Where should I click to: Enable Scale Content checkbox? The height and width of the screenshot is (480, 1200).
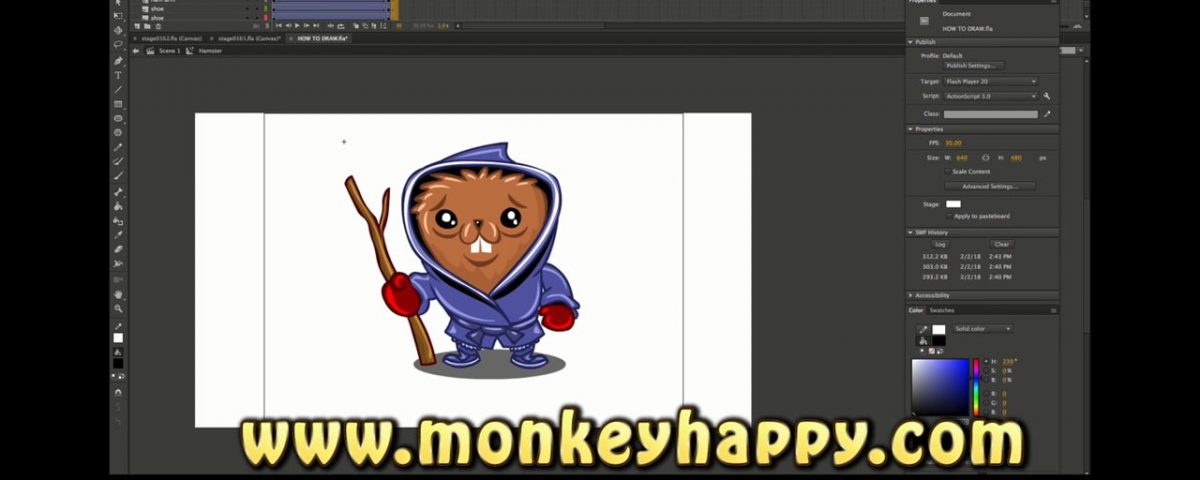948,172
